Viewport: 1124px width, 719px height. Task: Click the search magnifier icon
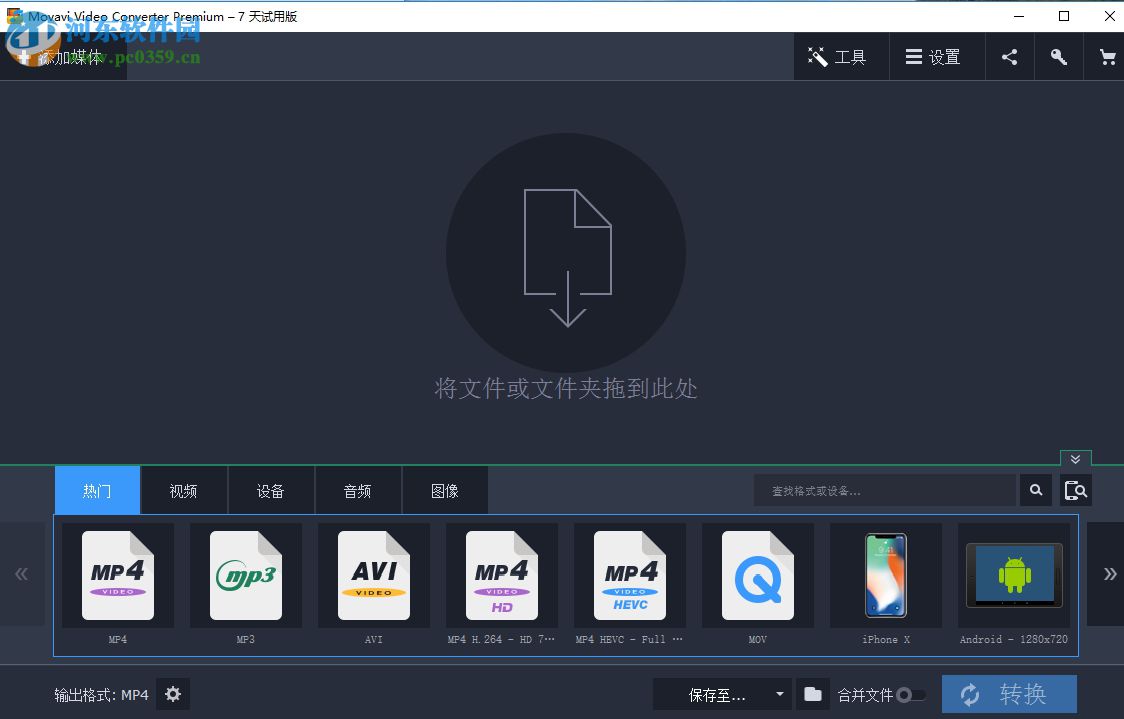click(x=1035, y=490)
